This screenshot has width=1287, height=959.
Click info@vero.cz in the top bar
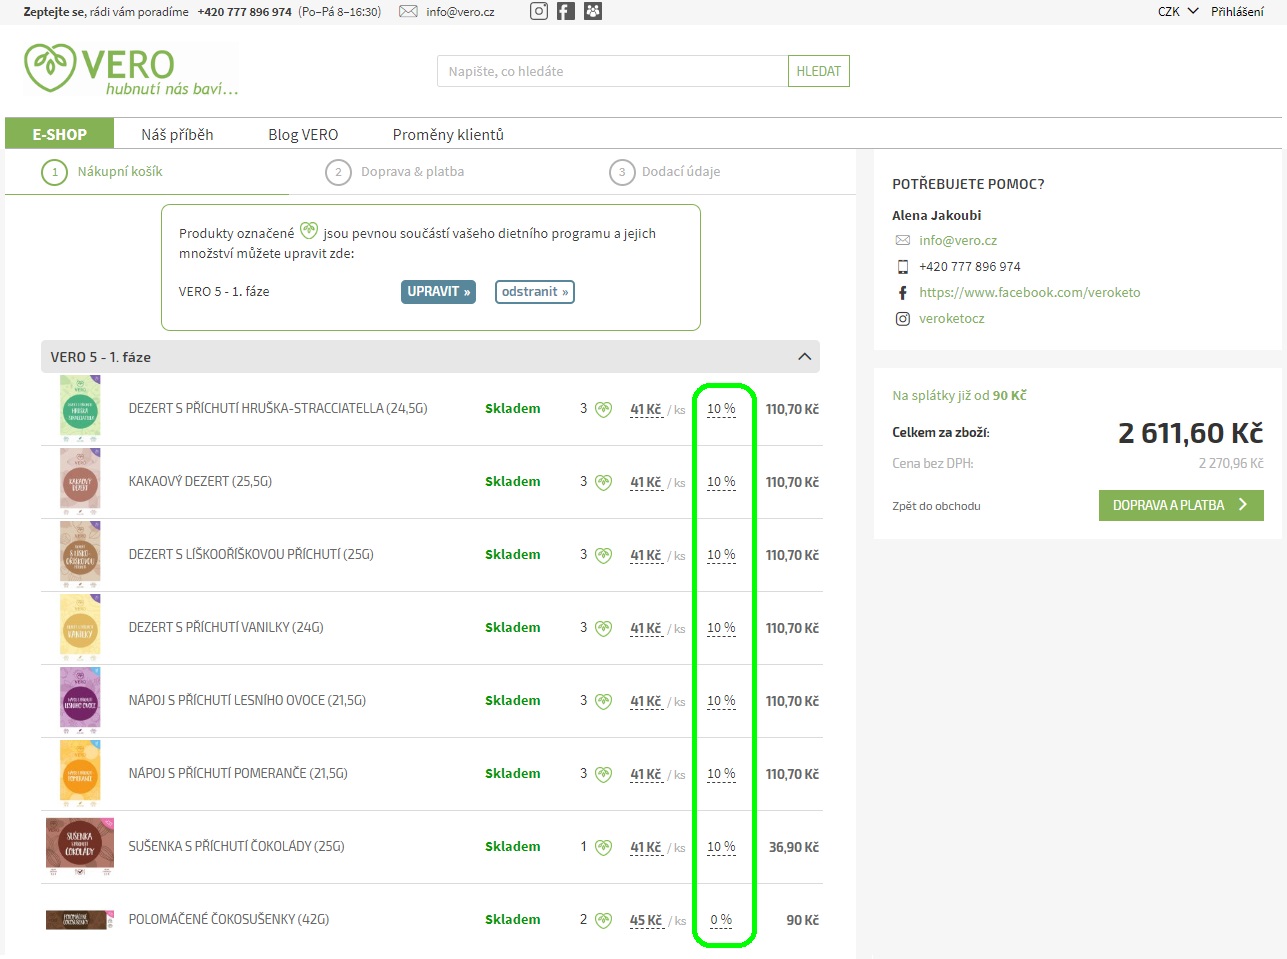(460, 12)
